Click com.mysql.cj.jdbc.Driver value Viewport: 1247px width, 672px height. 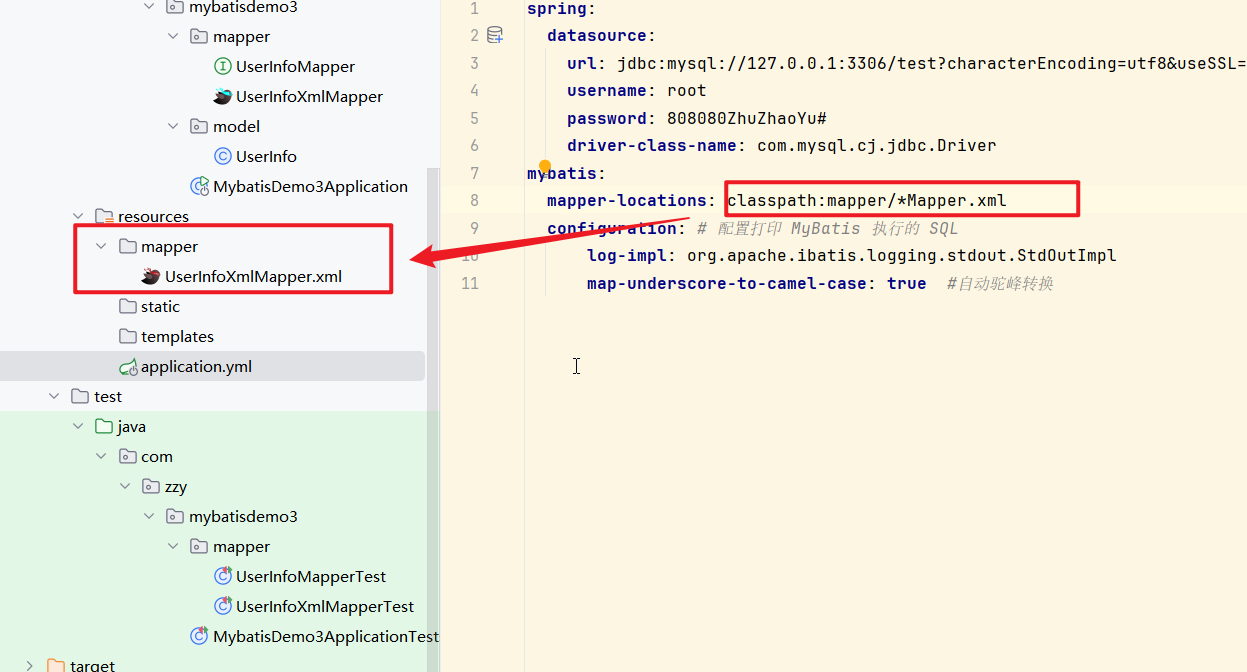876,146
